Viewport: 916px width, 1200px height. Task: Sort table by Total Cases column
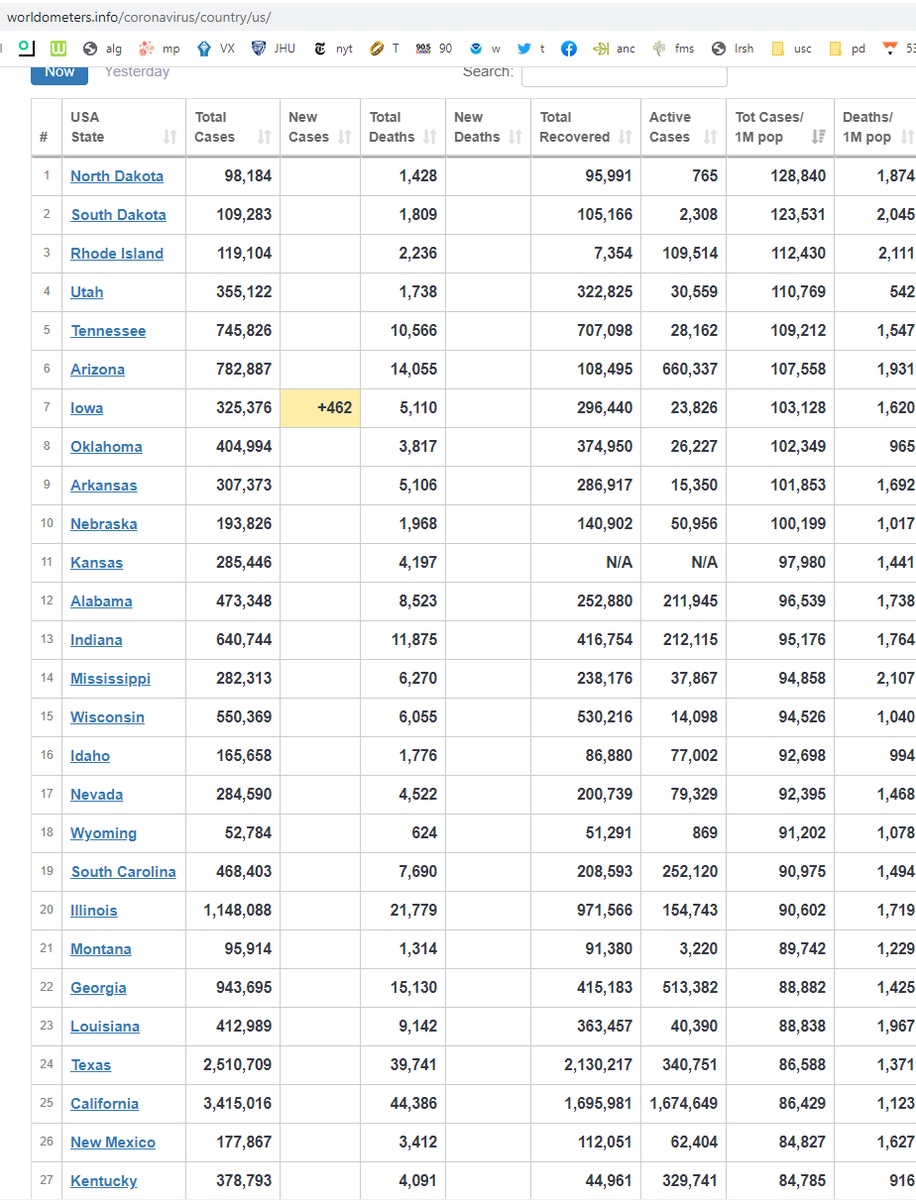pos(233,127)
